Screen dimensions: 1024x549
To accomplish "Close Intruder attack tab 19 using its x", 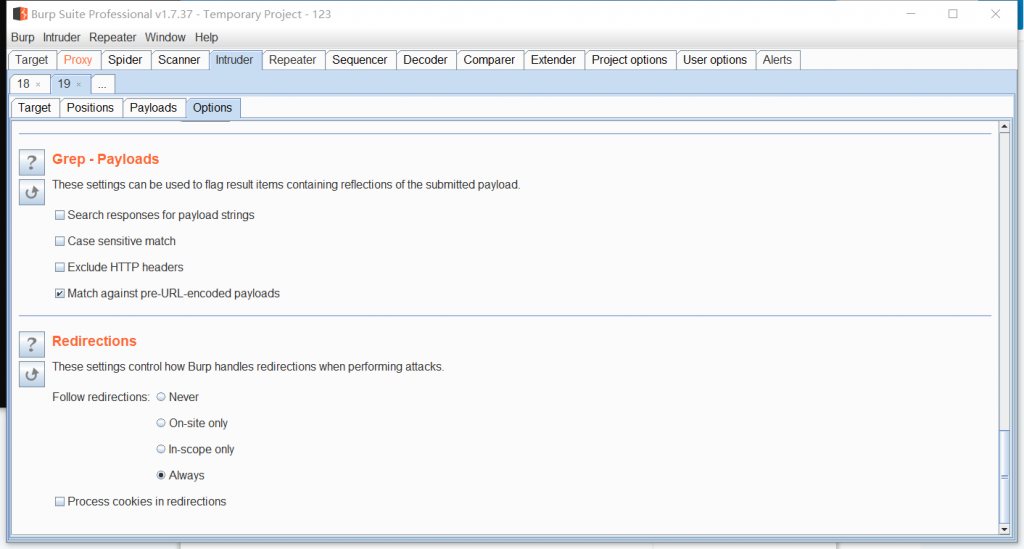I will click(79, 84).
